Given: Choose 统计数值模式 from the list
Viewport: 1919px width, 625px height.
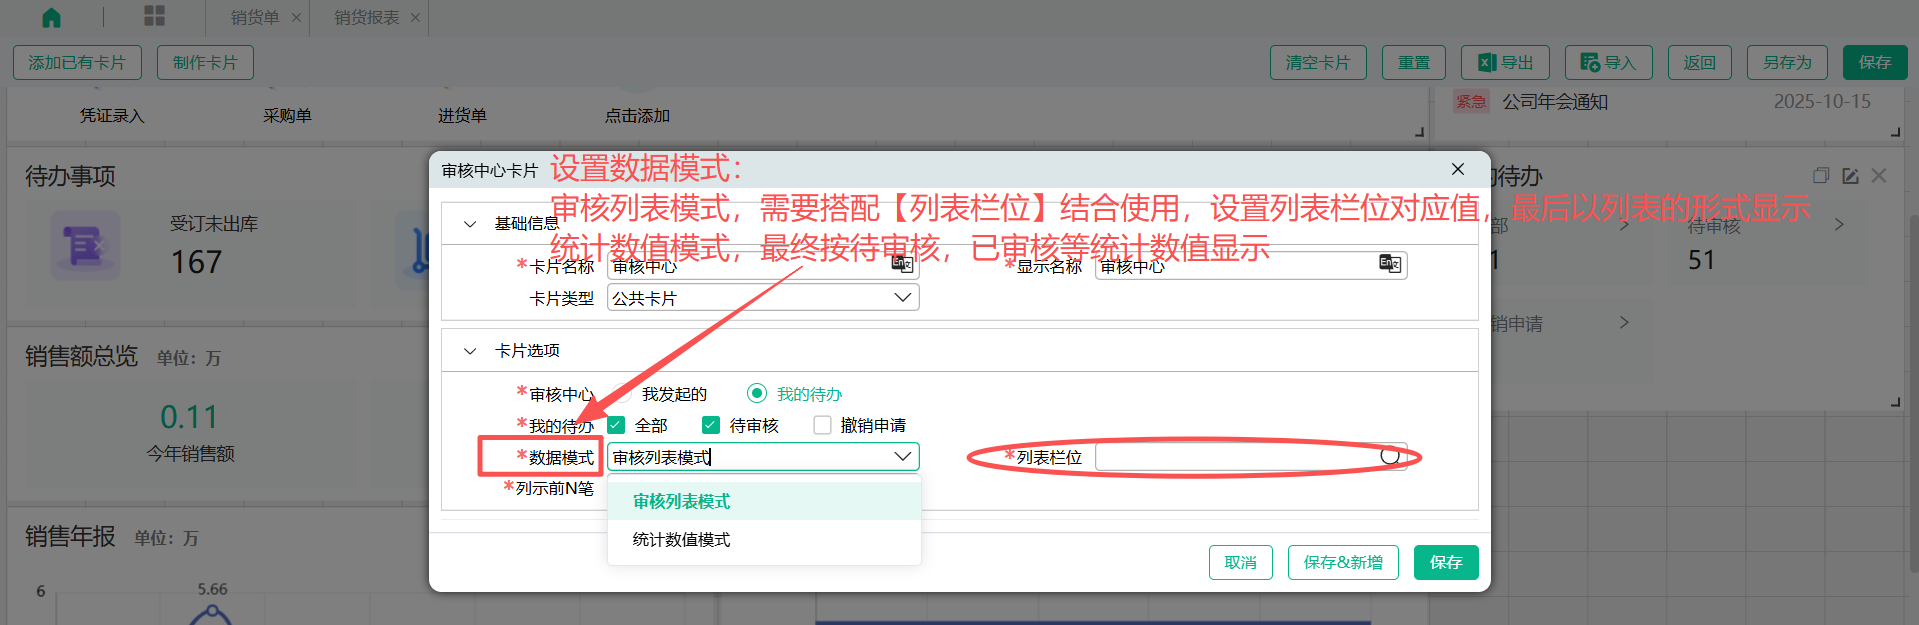Looking at the screenshot, I should coord(681,540).
